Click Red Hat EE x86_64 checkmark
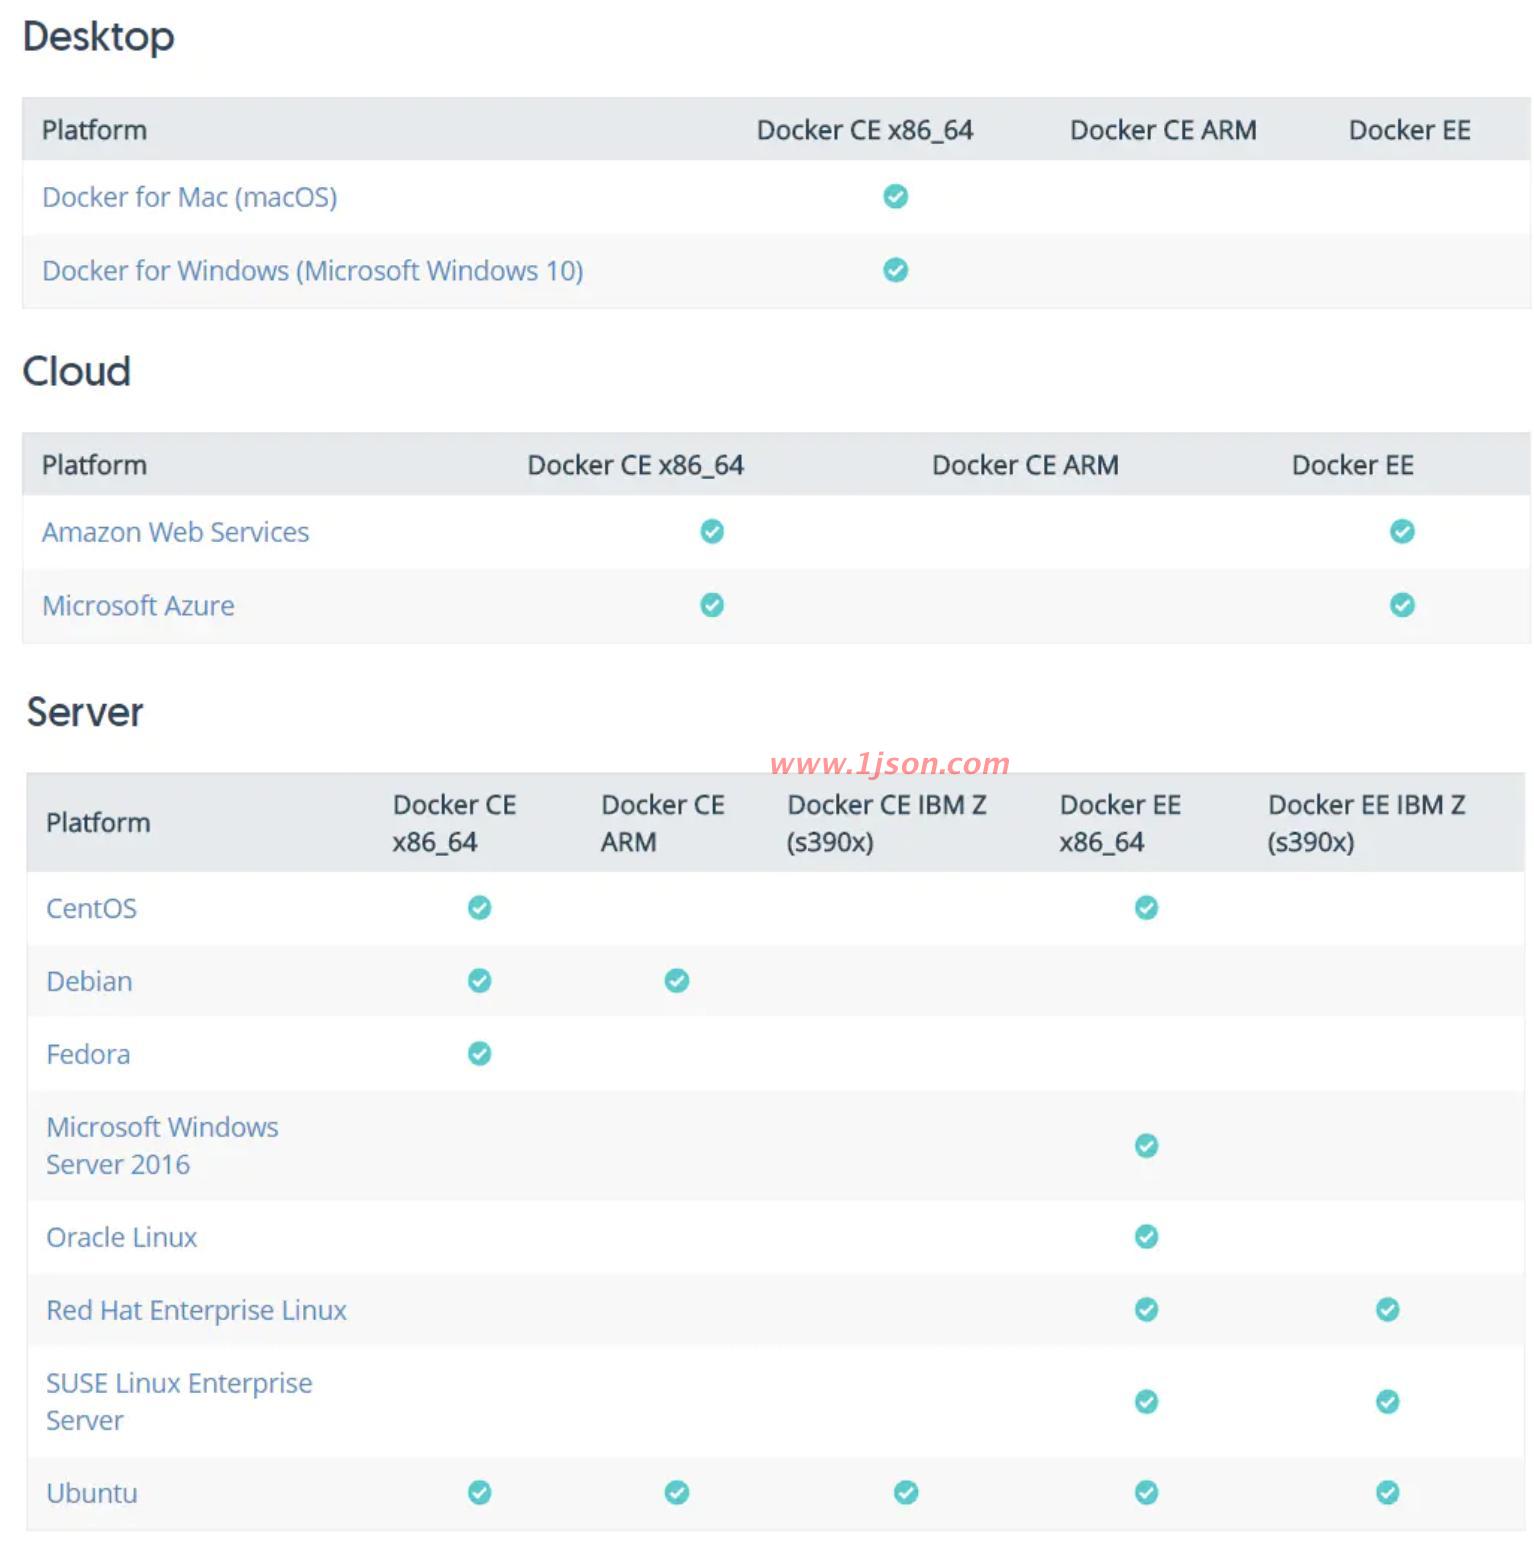This screenshot has height=1548, width=1534. [1147, 1309]
